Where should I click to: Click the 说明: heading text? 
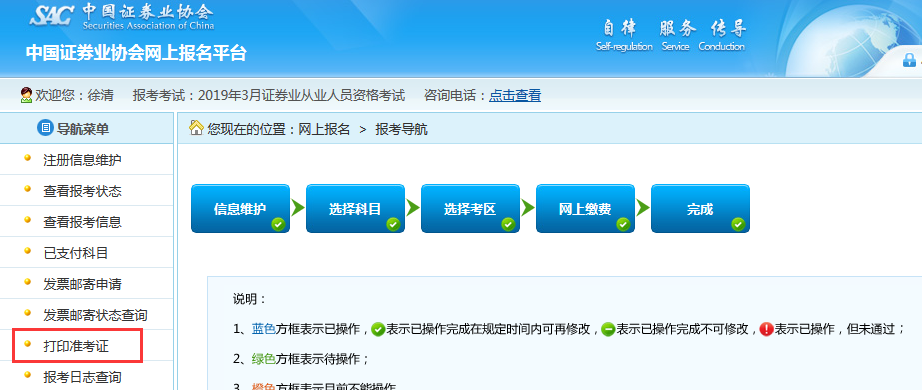click(250, 299)
